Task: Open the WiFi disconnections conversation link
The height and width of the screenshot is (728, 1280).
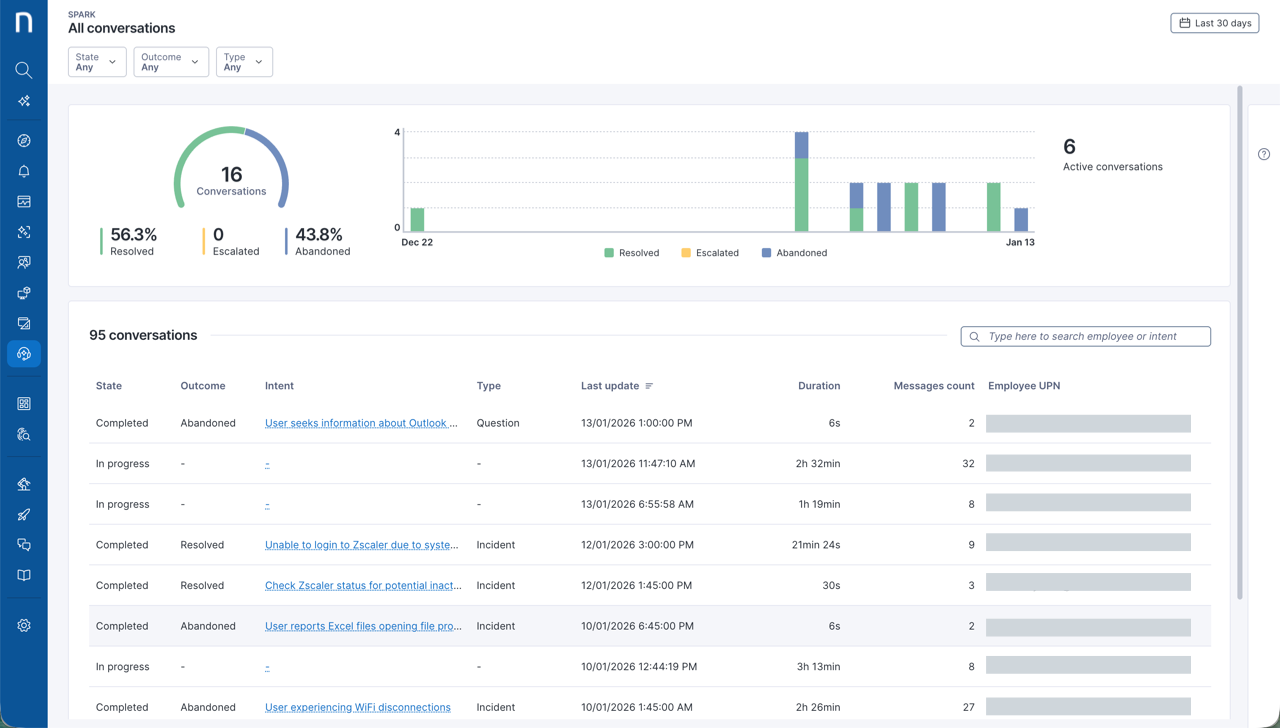Action: coord(357,707)
